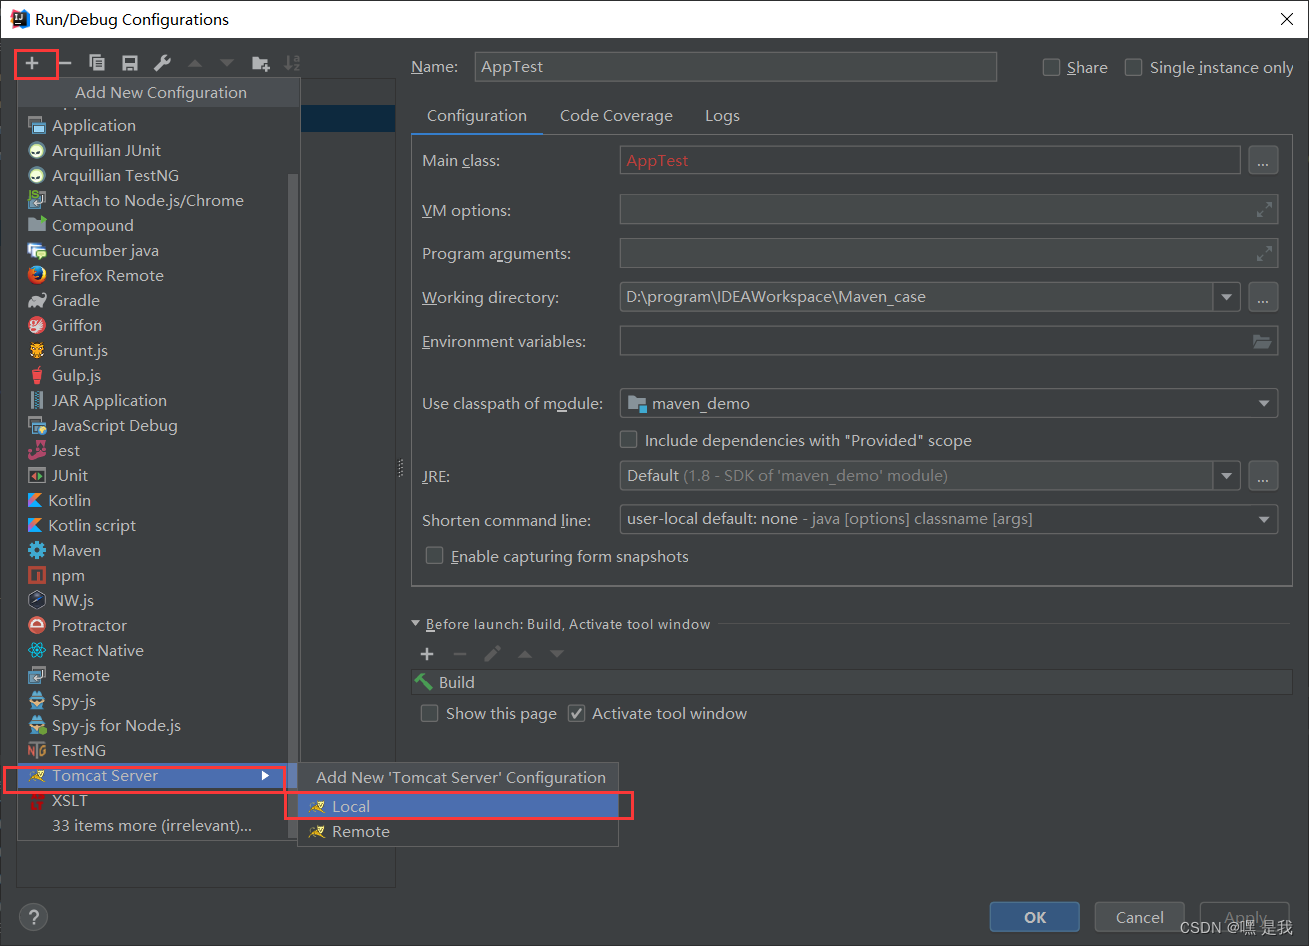Expand the Program arguments field editor

[1264, 253]
